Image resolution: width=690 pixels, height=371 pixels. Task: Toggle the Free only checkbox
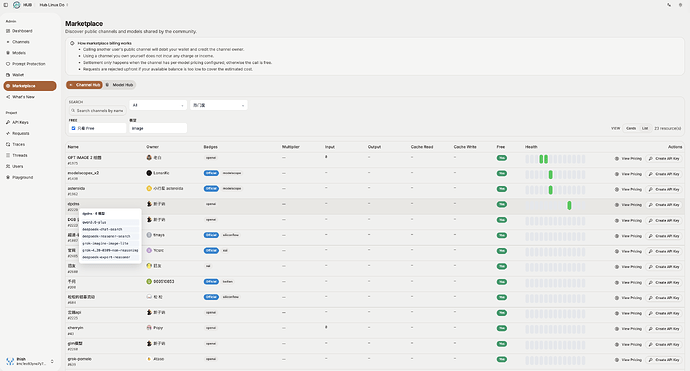tap(73, 129)
